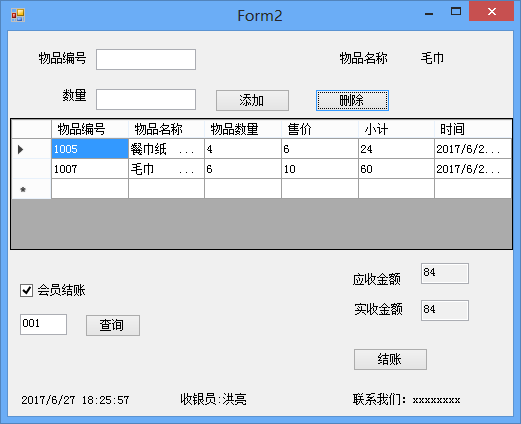521x424 pixels.
Task: Click the 毛巾 item name cell in table
Action: [x=166, y=169]
